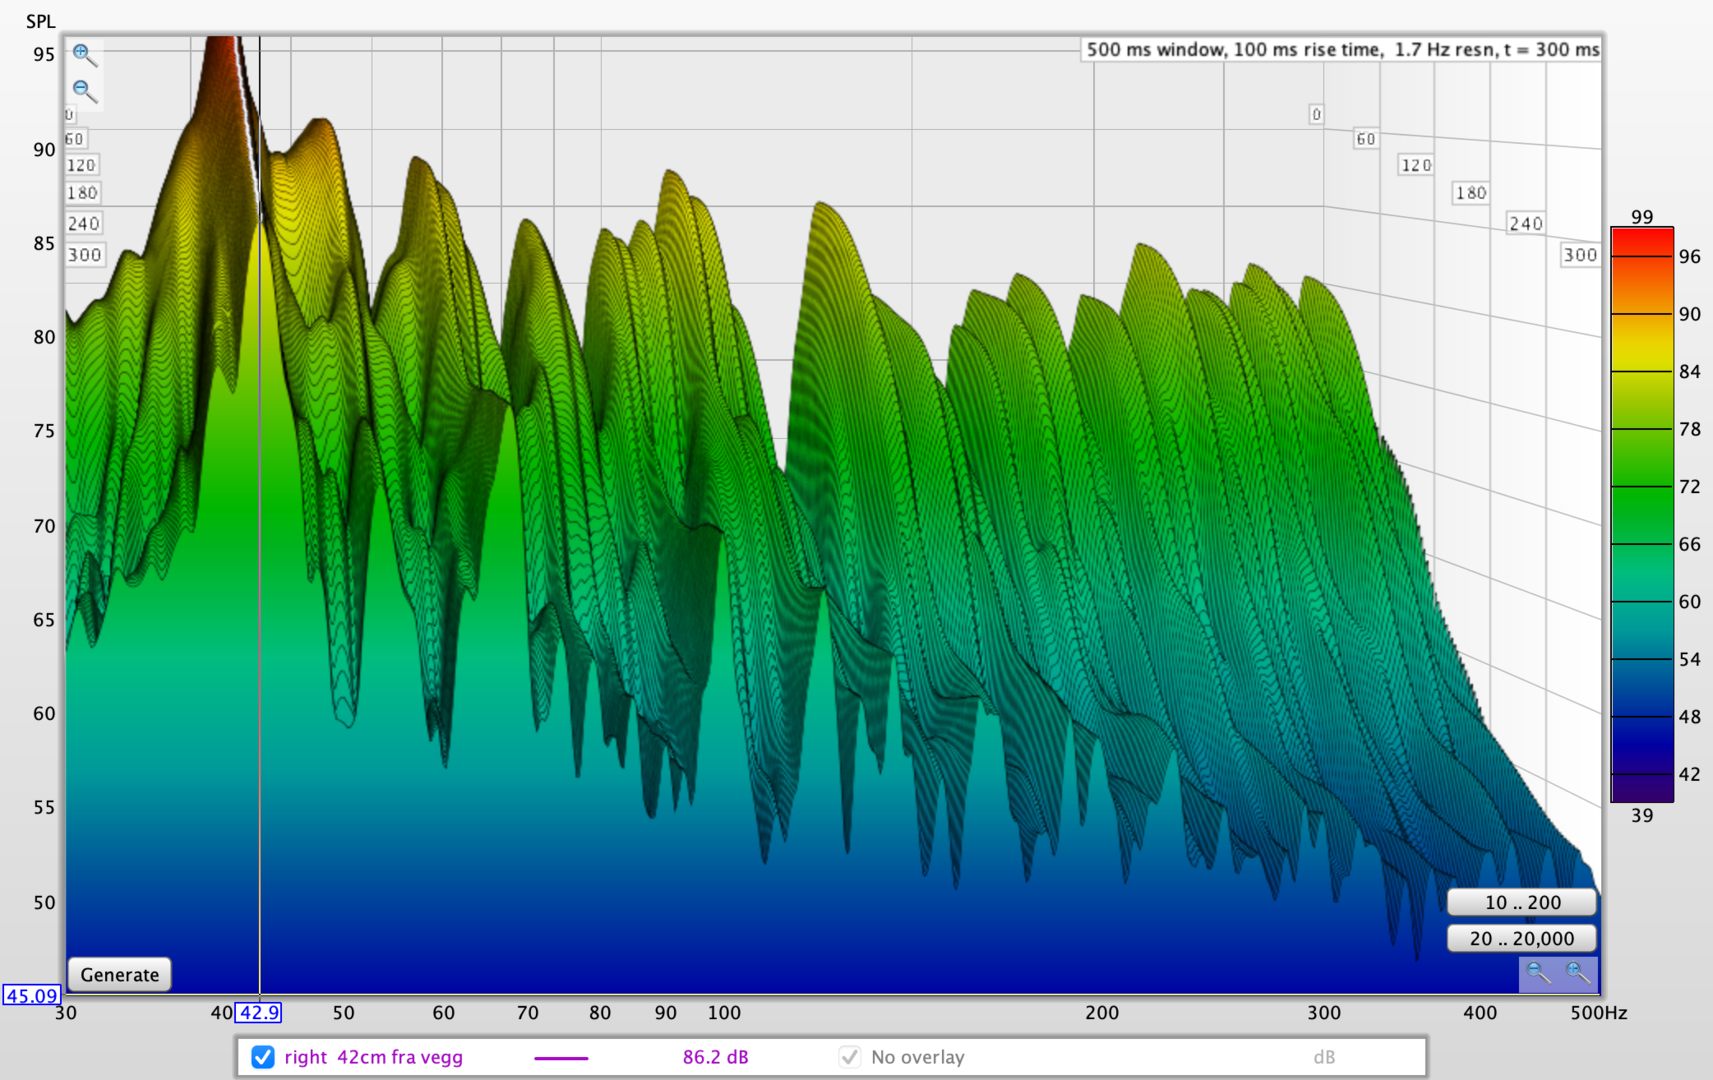This screenshot has height=1080, width=1713.
Task: Click the 300 time label on the left time axis
Action: [84, 255]
